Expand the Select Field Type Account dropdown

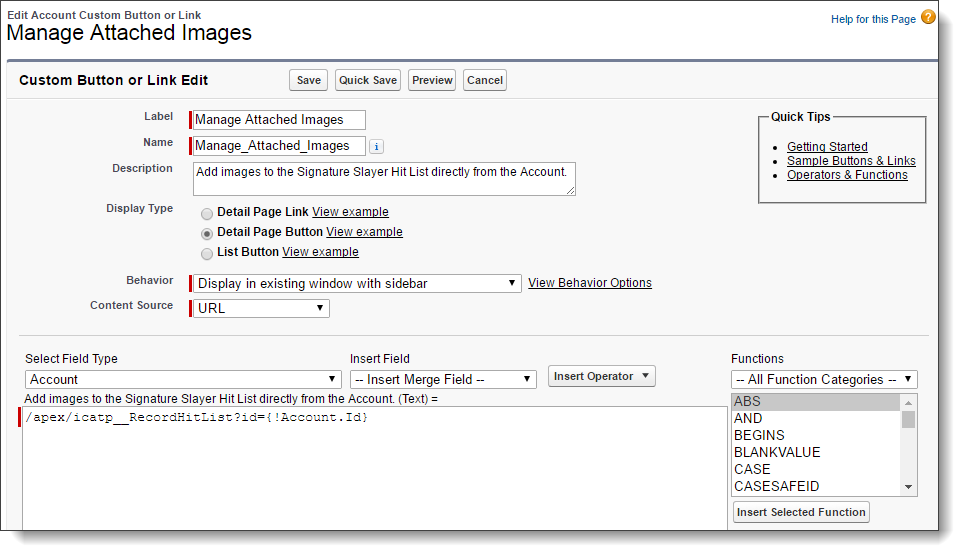click(183, 379)
